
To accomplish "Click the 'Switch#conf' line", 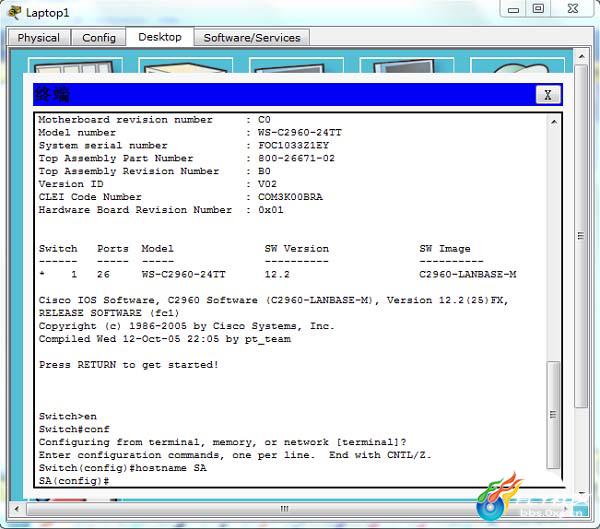I will tap(74, 429).
